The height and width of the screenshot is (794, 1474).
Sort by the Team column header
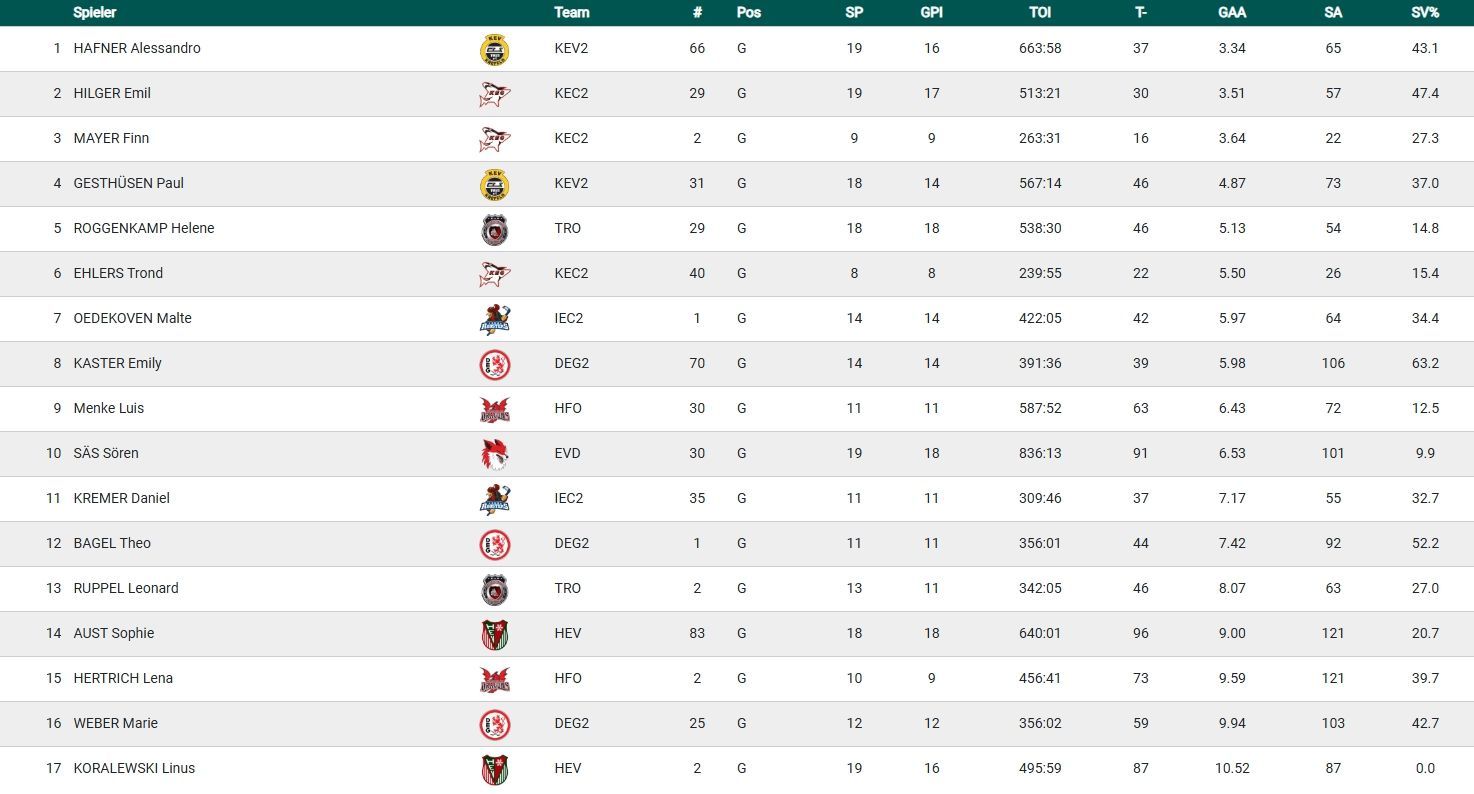click(x=572, y=13)
